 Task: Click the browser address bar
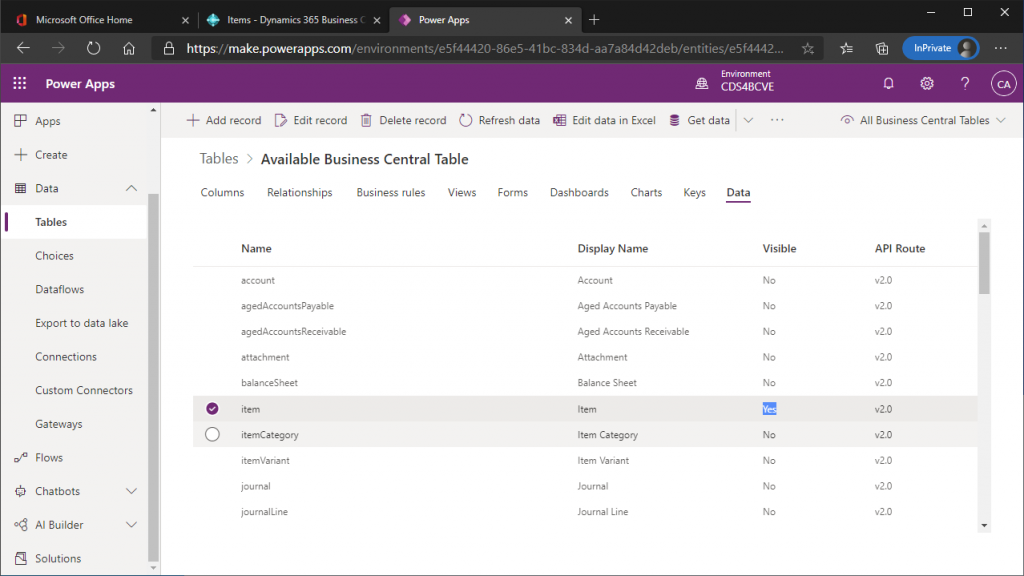[485, 48]
